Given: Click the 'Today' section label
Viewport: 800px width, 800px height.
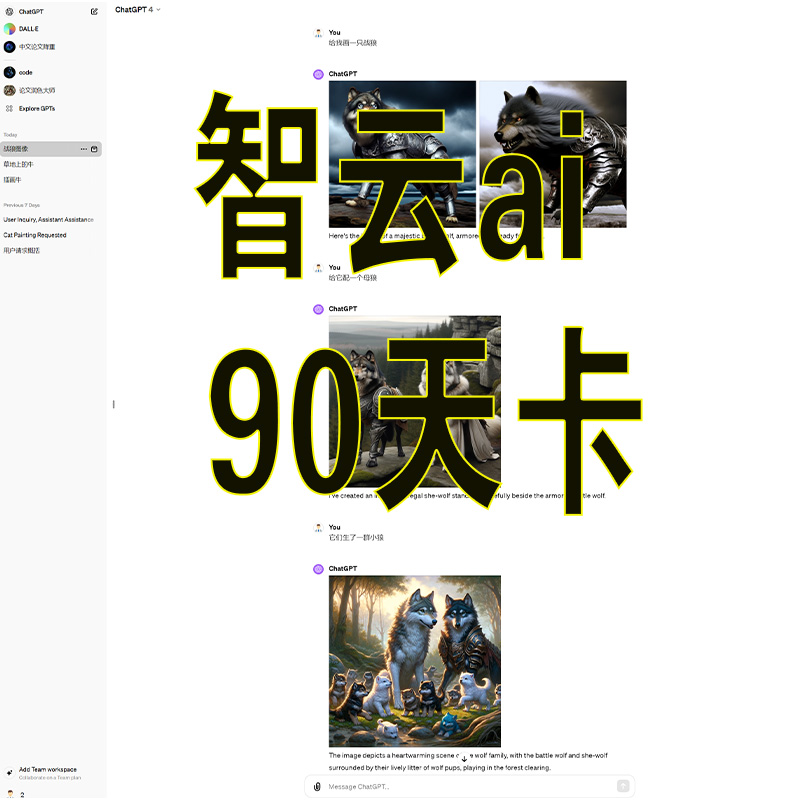Looking at the screenshot, I should point(10,135).
